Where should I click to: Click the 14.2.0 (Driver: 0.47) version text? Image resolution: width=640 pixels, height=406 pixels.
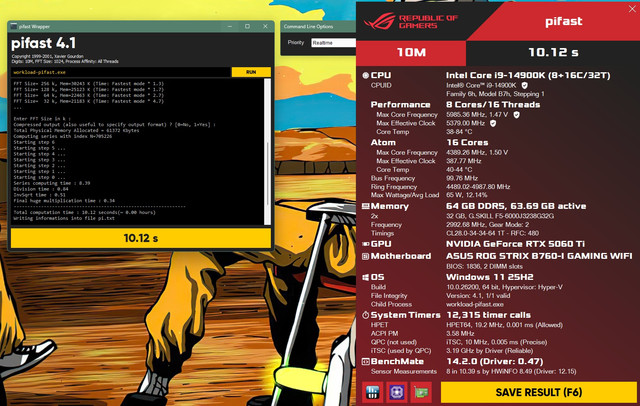point(494,362)
